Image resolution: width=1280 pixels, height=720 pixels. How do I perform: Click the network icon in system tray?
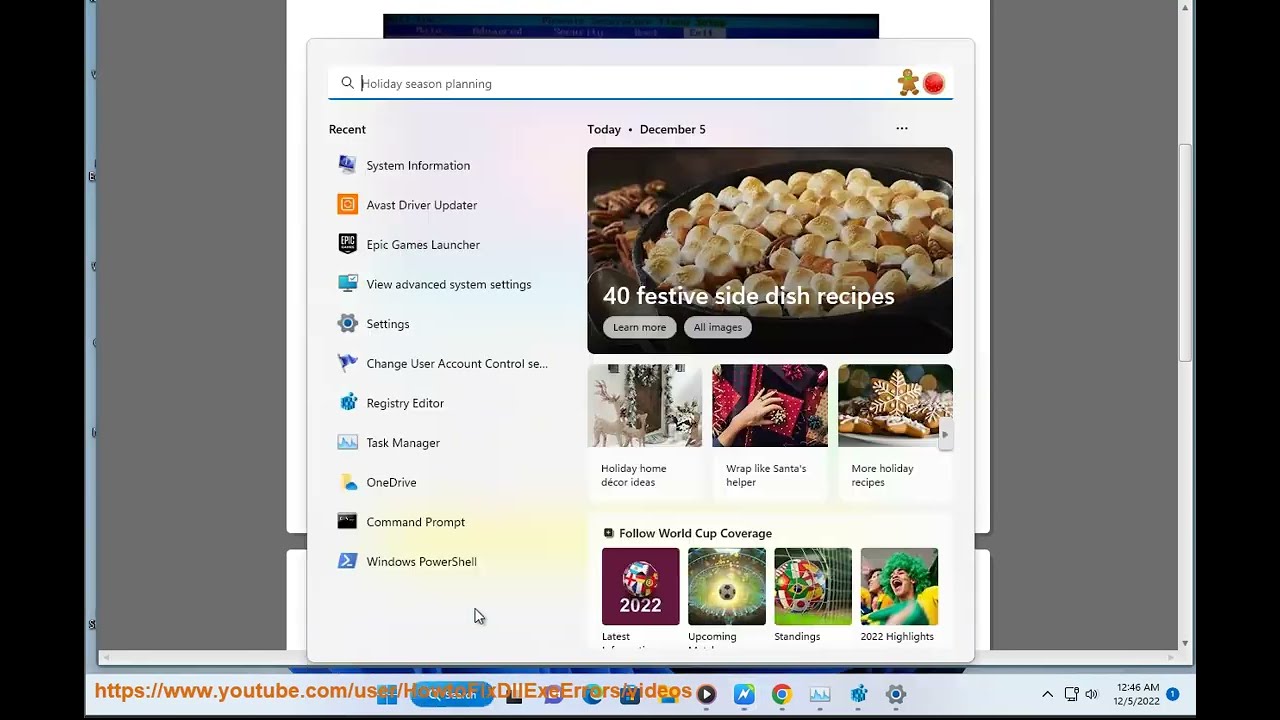pos(1071,694)
